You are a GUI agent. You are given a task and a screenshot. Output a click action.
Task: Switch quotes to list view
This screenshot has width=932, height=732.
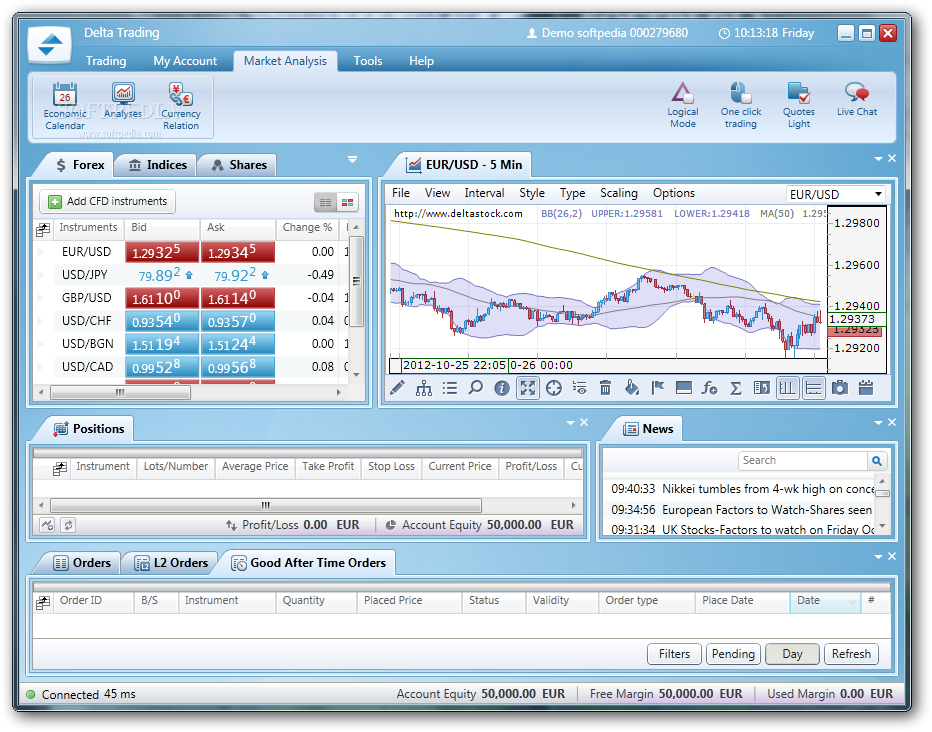point(325,203)
